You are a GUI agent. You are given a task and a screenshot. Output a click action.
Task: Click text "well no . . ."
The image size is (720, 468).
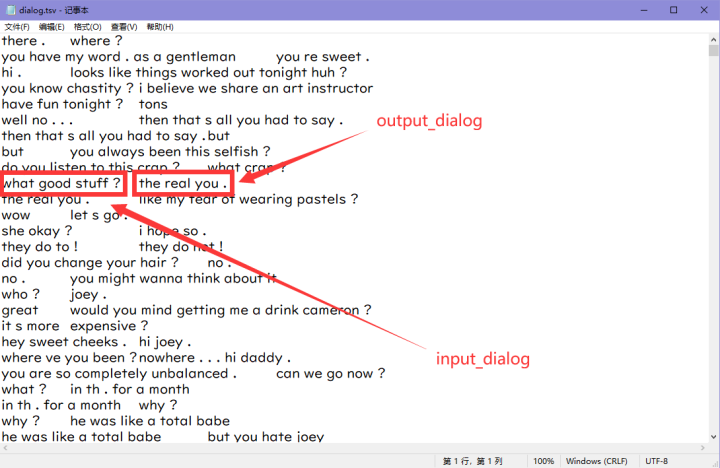click(37, 120)
